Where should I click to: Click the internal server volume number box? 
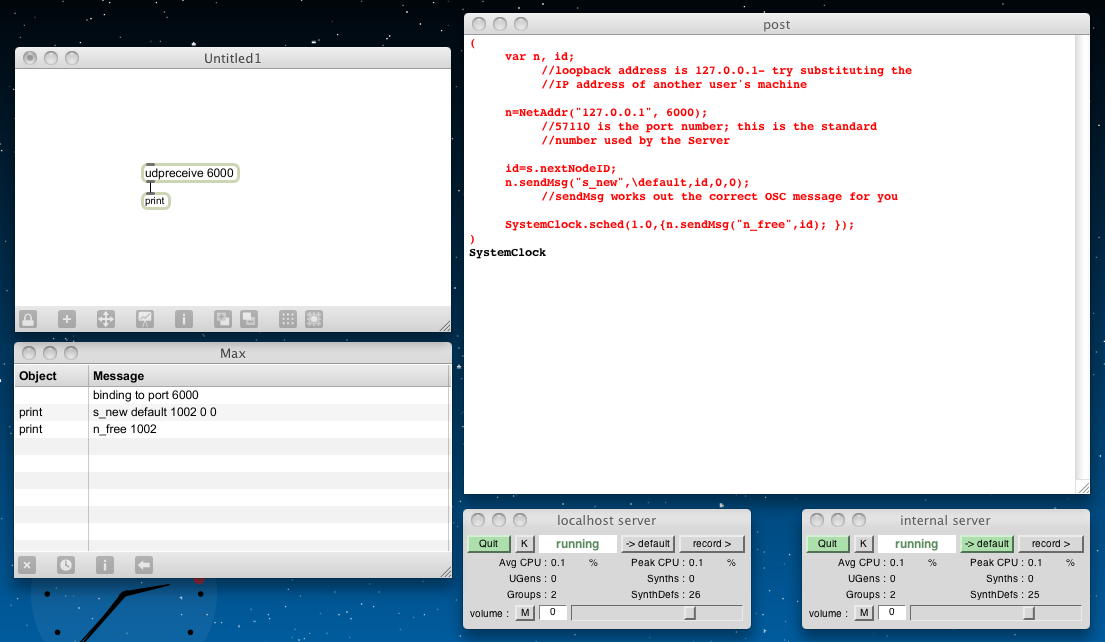892,612
